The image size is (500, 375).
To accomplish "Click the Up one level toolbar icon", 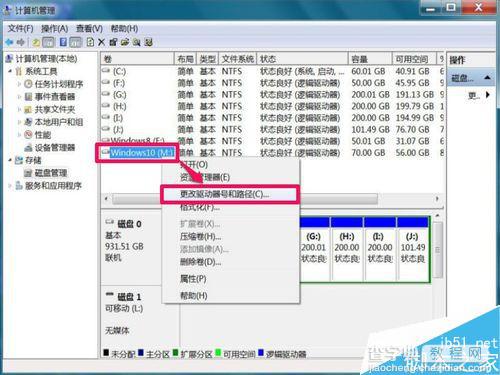I will (x=36, y=42).
